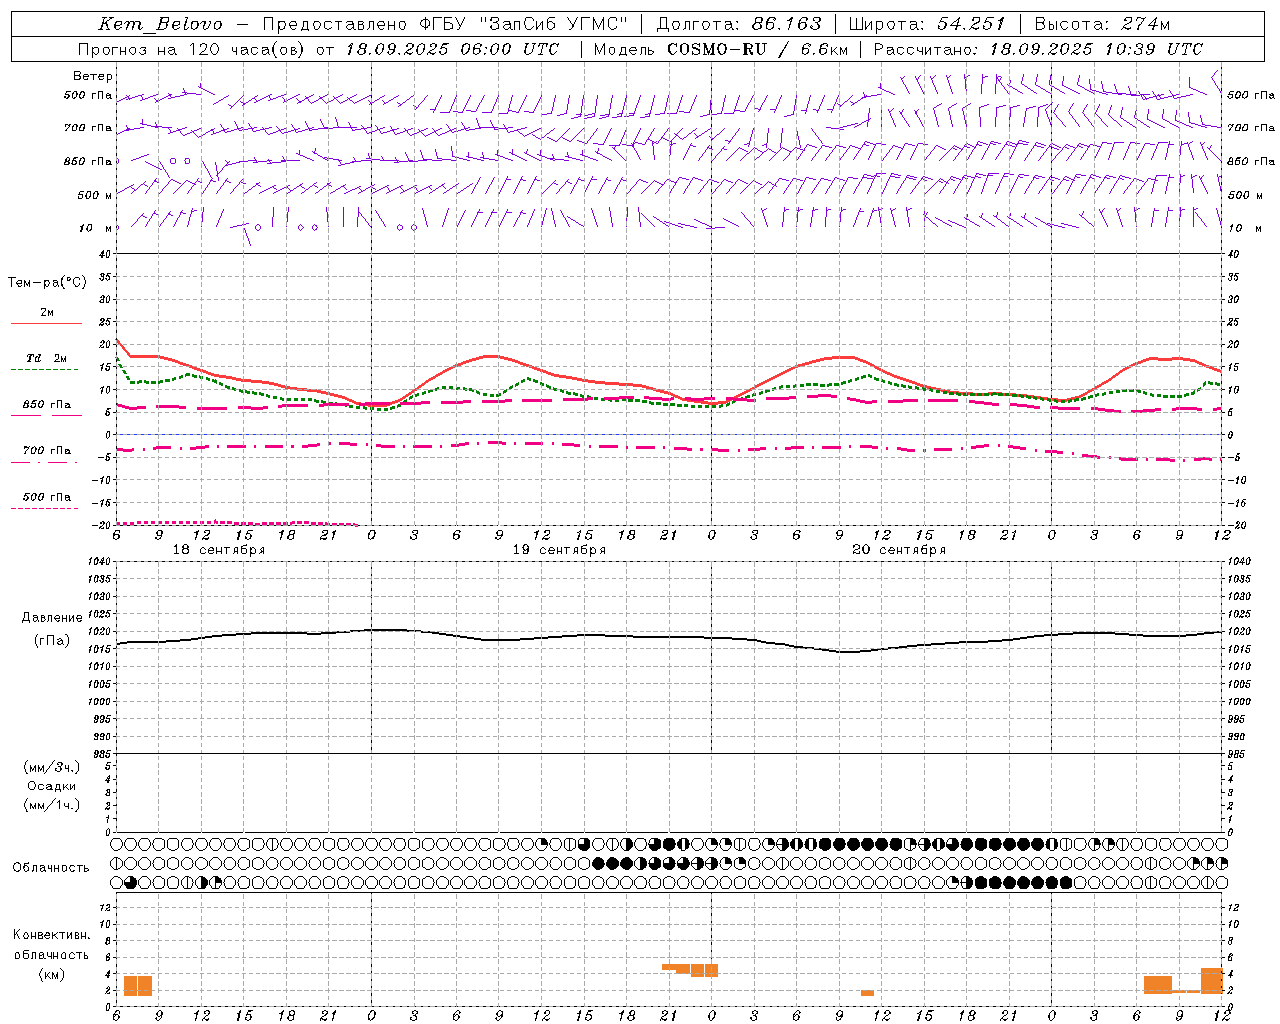Image resolution: width=1280 pixels, height=1024 pixels.
Task: Click the '20 сентября' date label
Action: click(899, 550)
